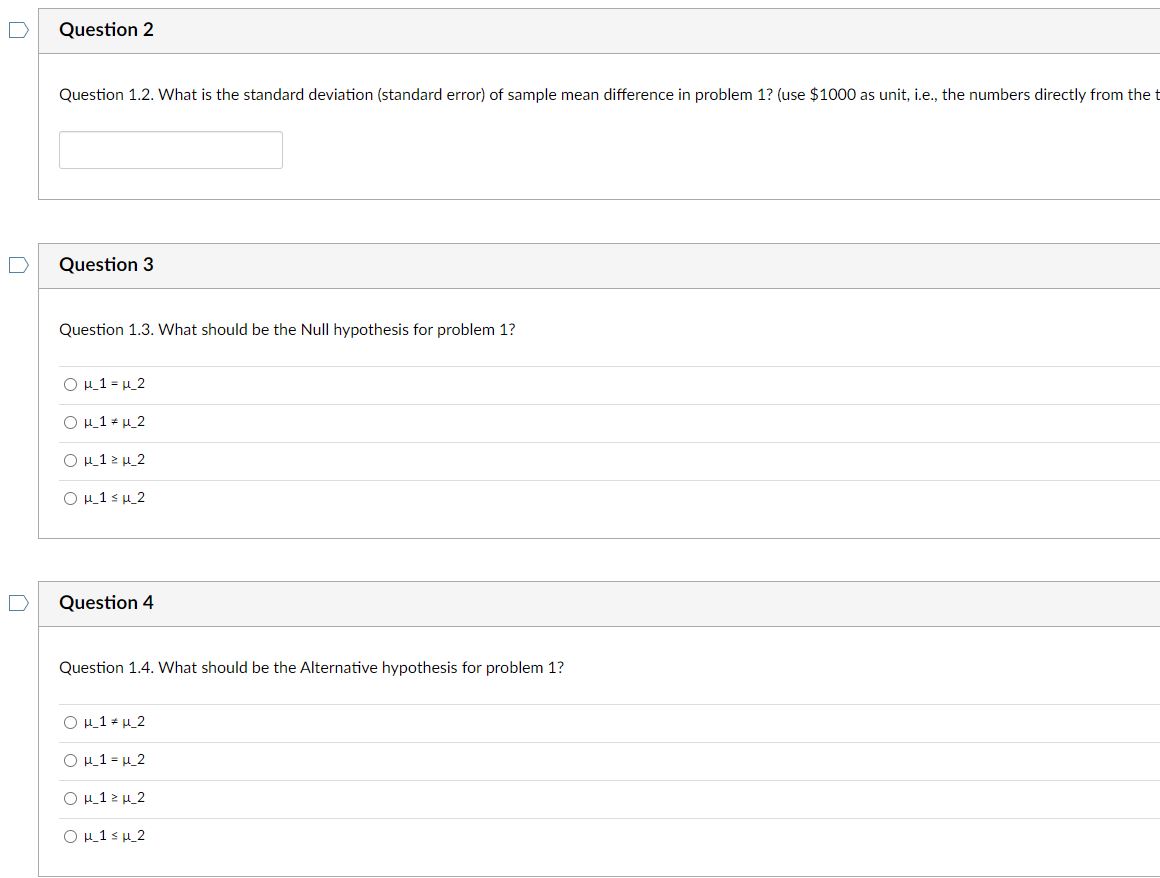Select μ_1 ≤ μ_2 for the Alternative hypothesis
The width and height of the screenshot is (1160, 878).
[69, 834]
